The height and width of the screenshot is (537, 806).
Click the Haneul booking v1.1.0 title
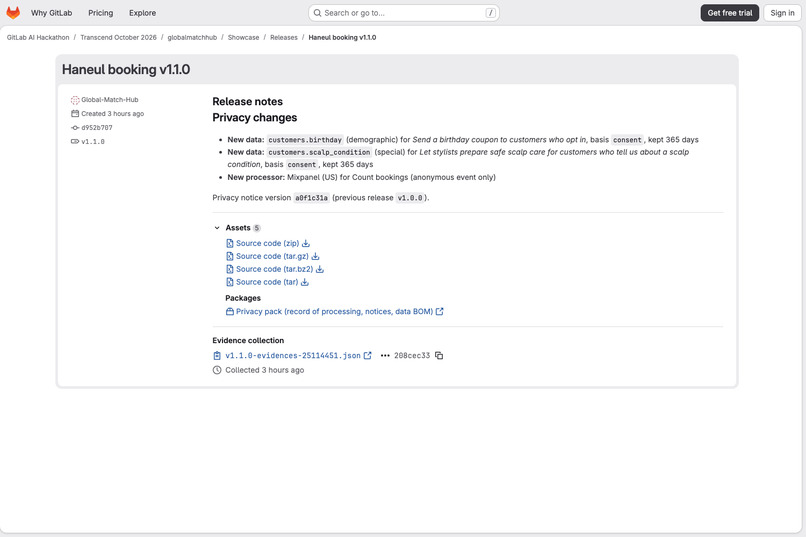(x=126, y=69)
